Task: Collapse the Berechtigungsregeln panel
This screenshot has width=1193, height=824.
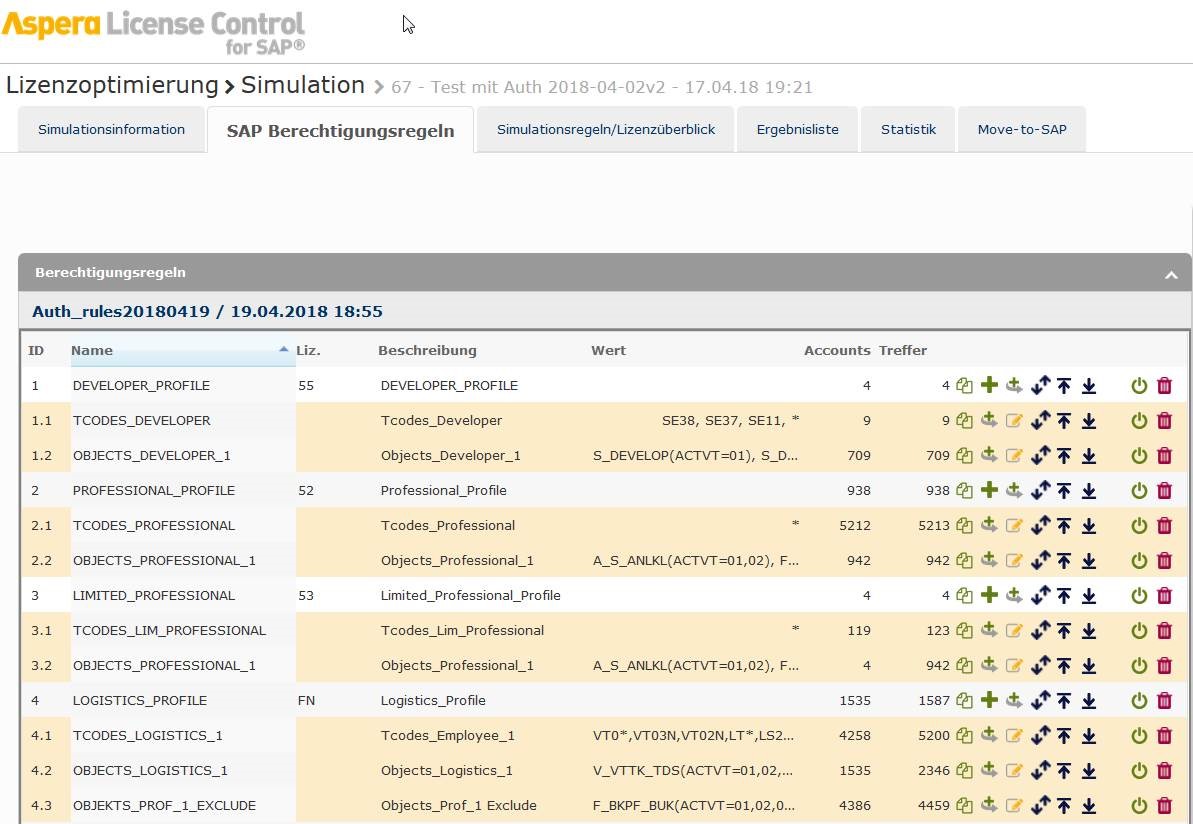Action: point(1171,274)
